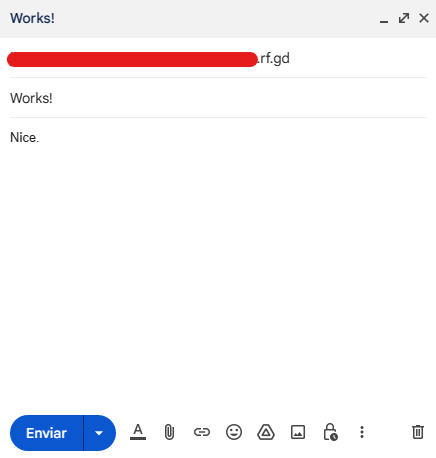Open formatting options with the underlined A icon
This screenshot has width=436, height=458.
138,432
